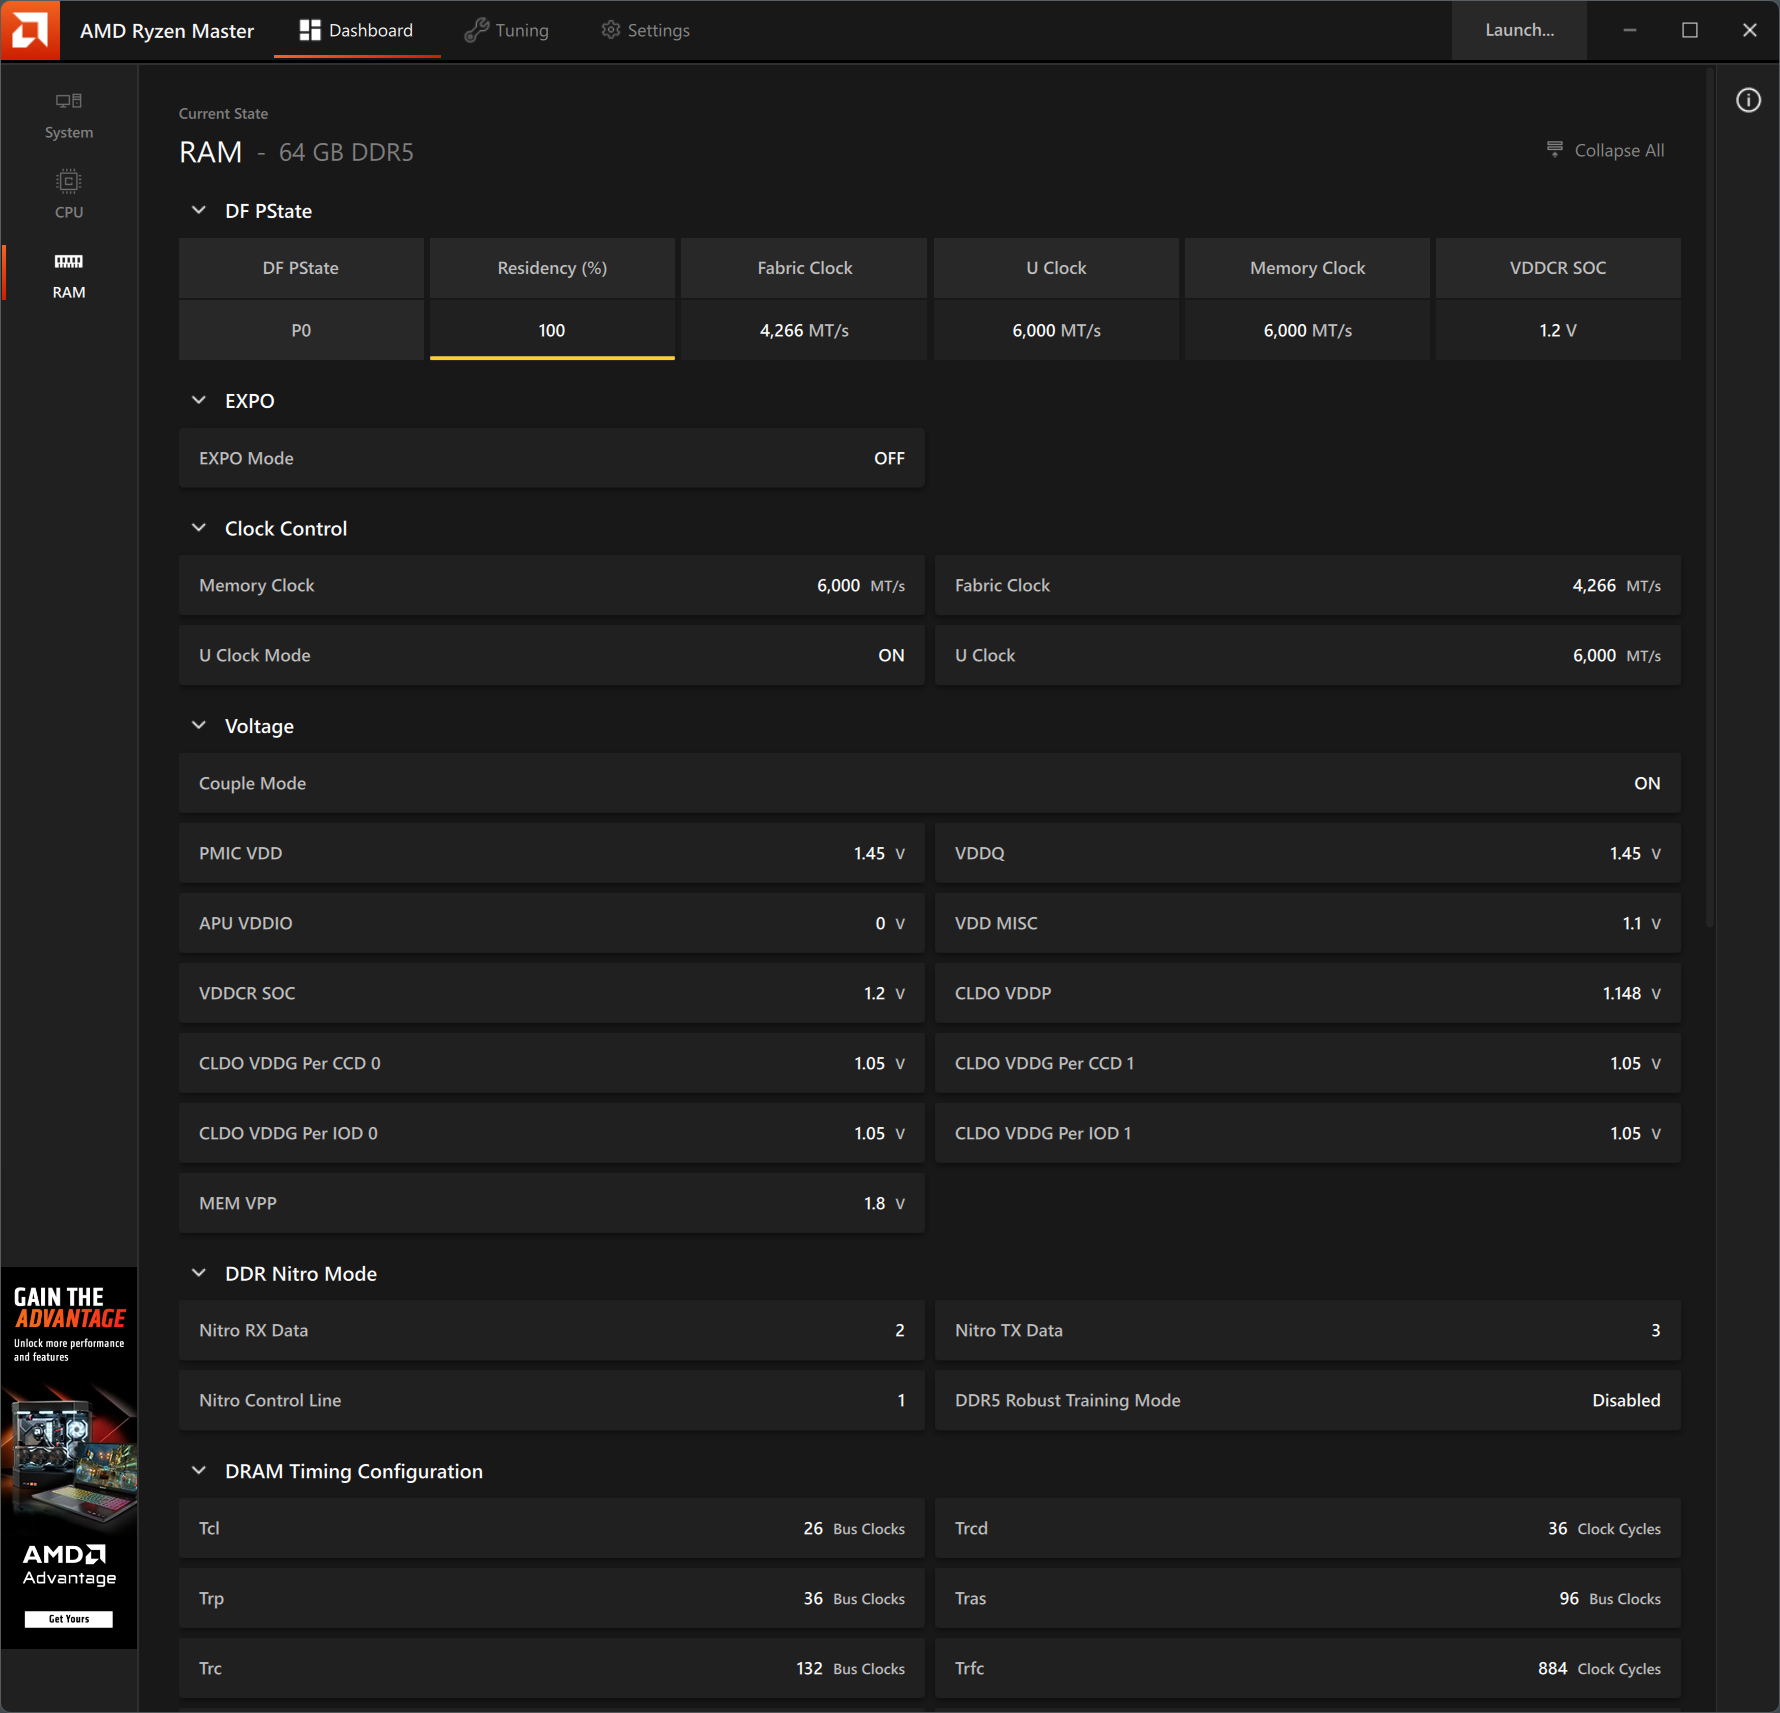1780x1713 pixels.
Task: Click the VDDQ voltage row
Action: click(1308, 853)
